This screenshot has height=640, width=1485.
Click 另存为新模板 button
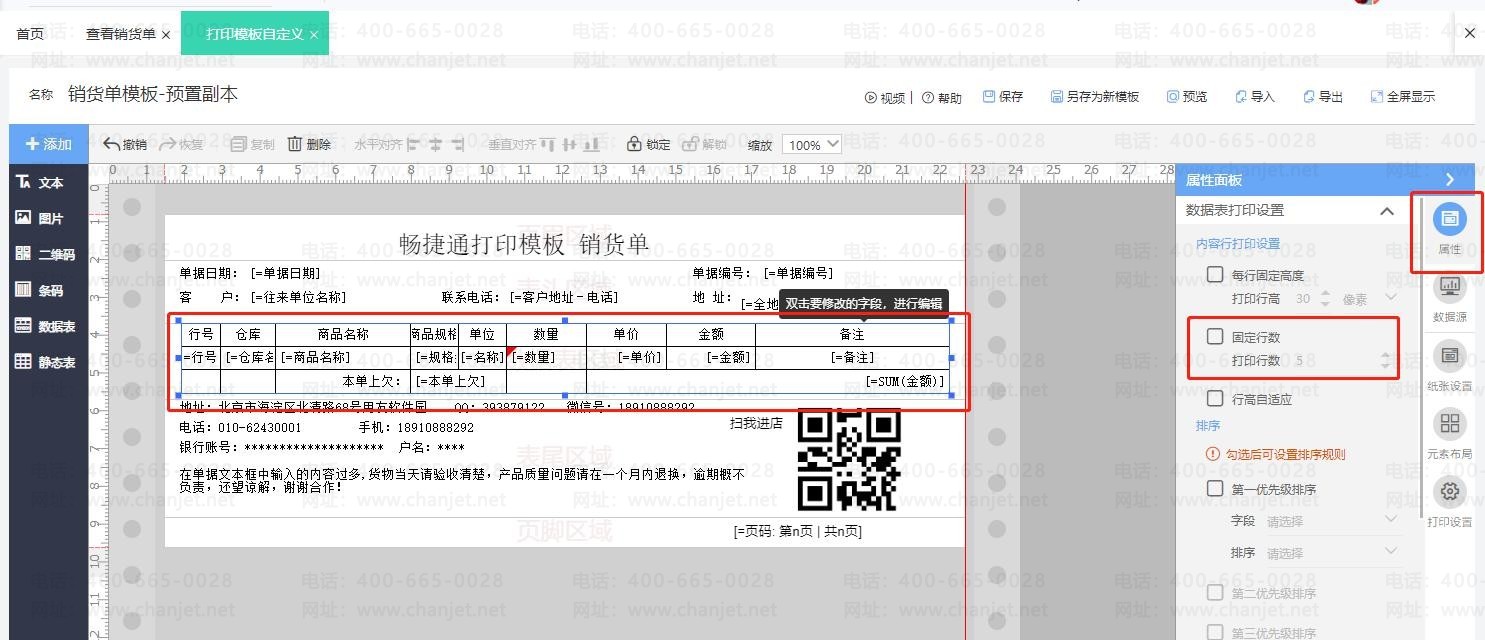tap(1095, 97)
